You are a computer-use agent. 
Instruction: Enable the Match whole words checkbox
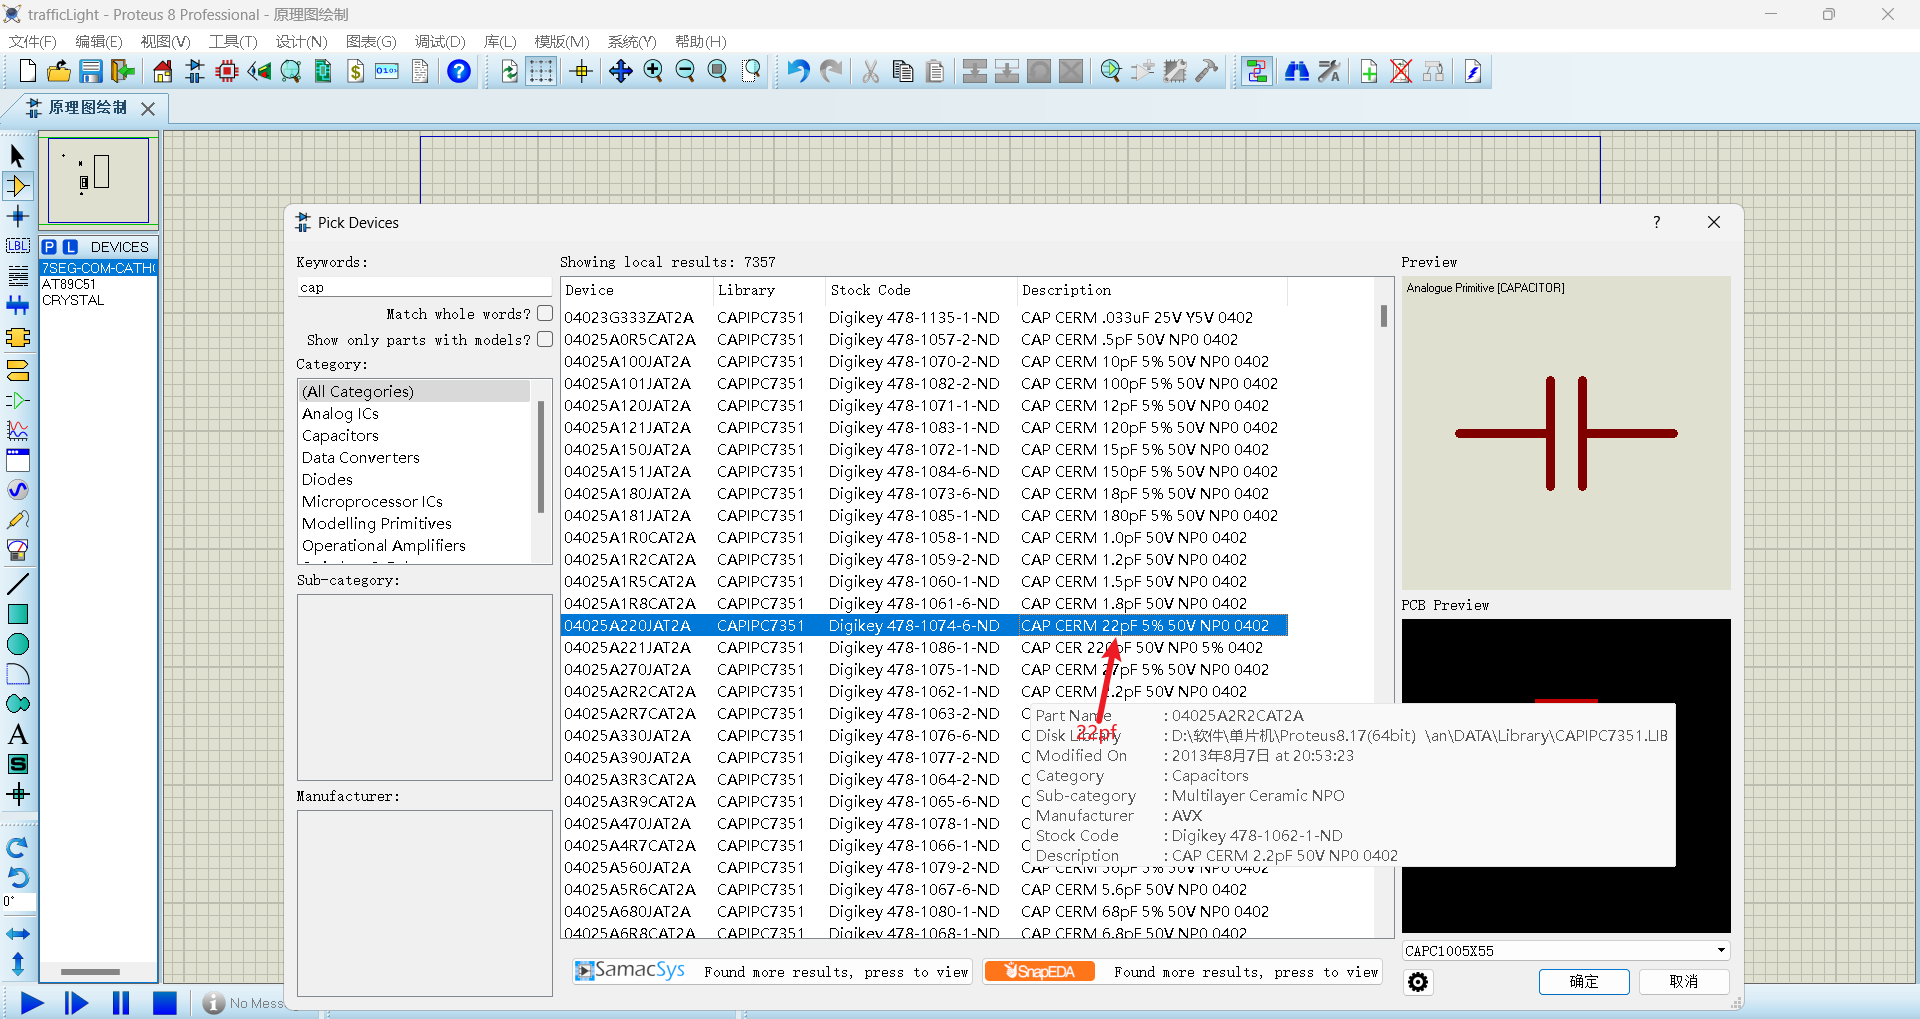[545, 313]
